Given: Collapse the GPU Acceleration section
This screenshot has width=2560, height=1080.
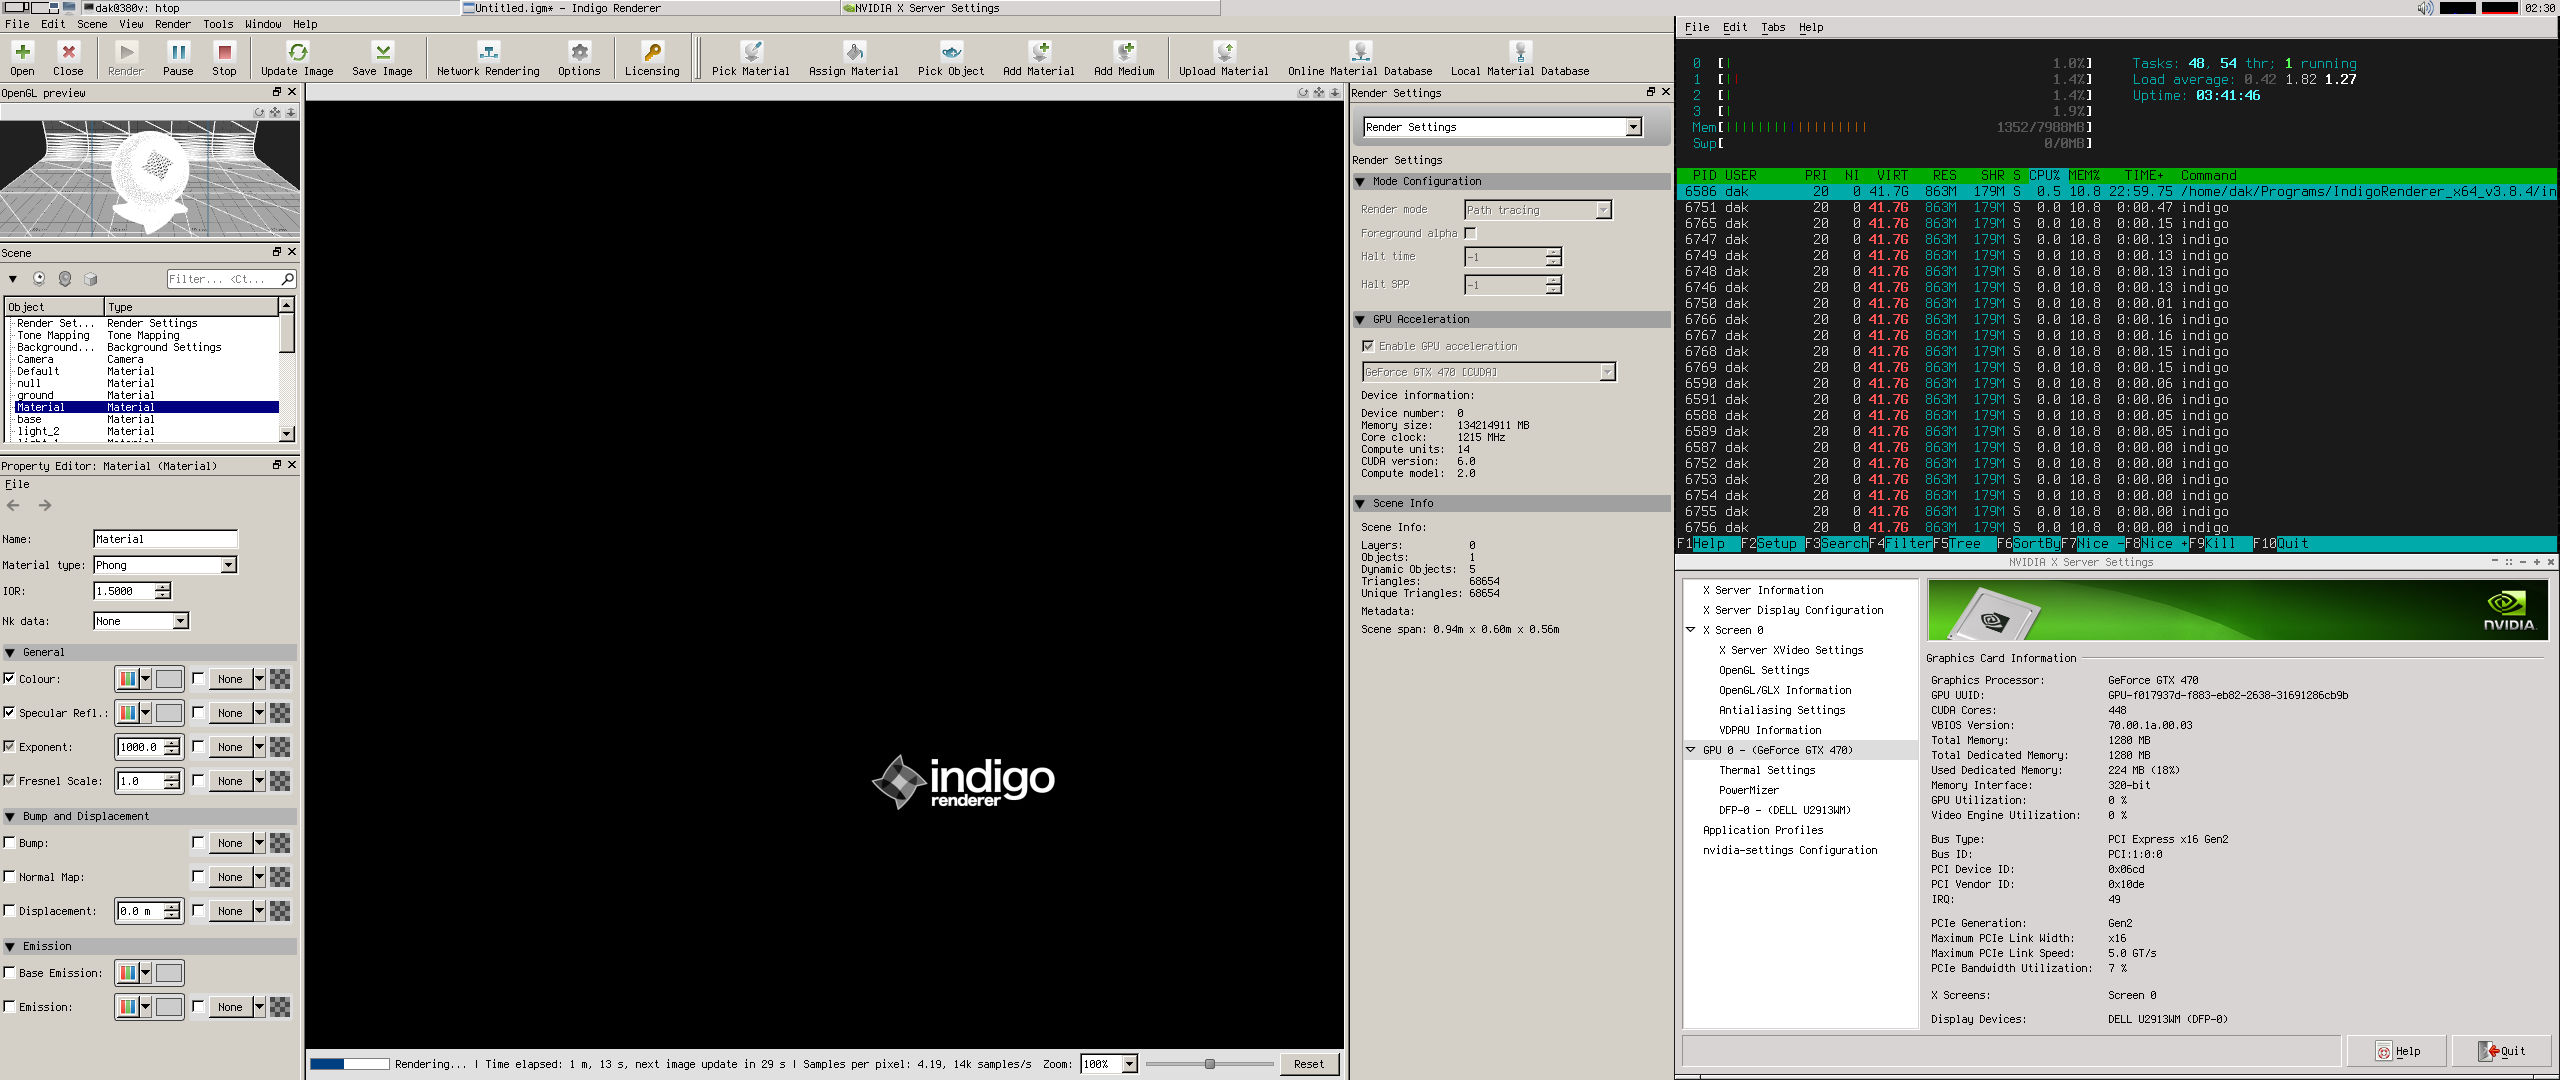Looking at the screenshot, I should click(x=1360, y=320).
